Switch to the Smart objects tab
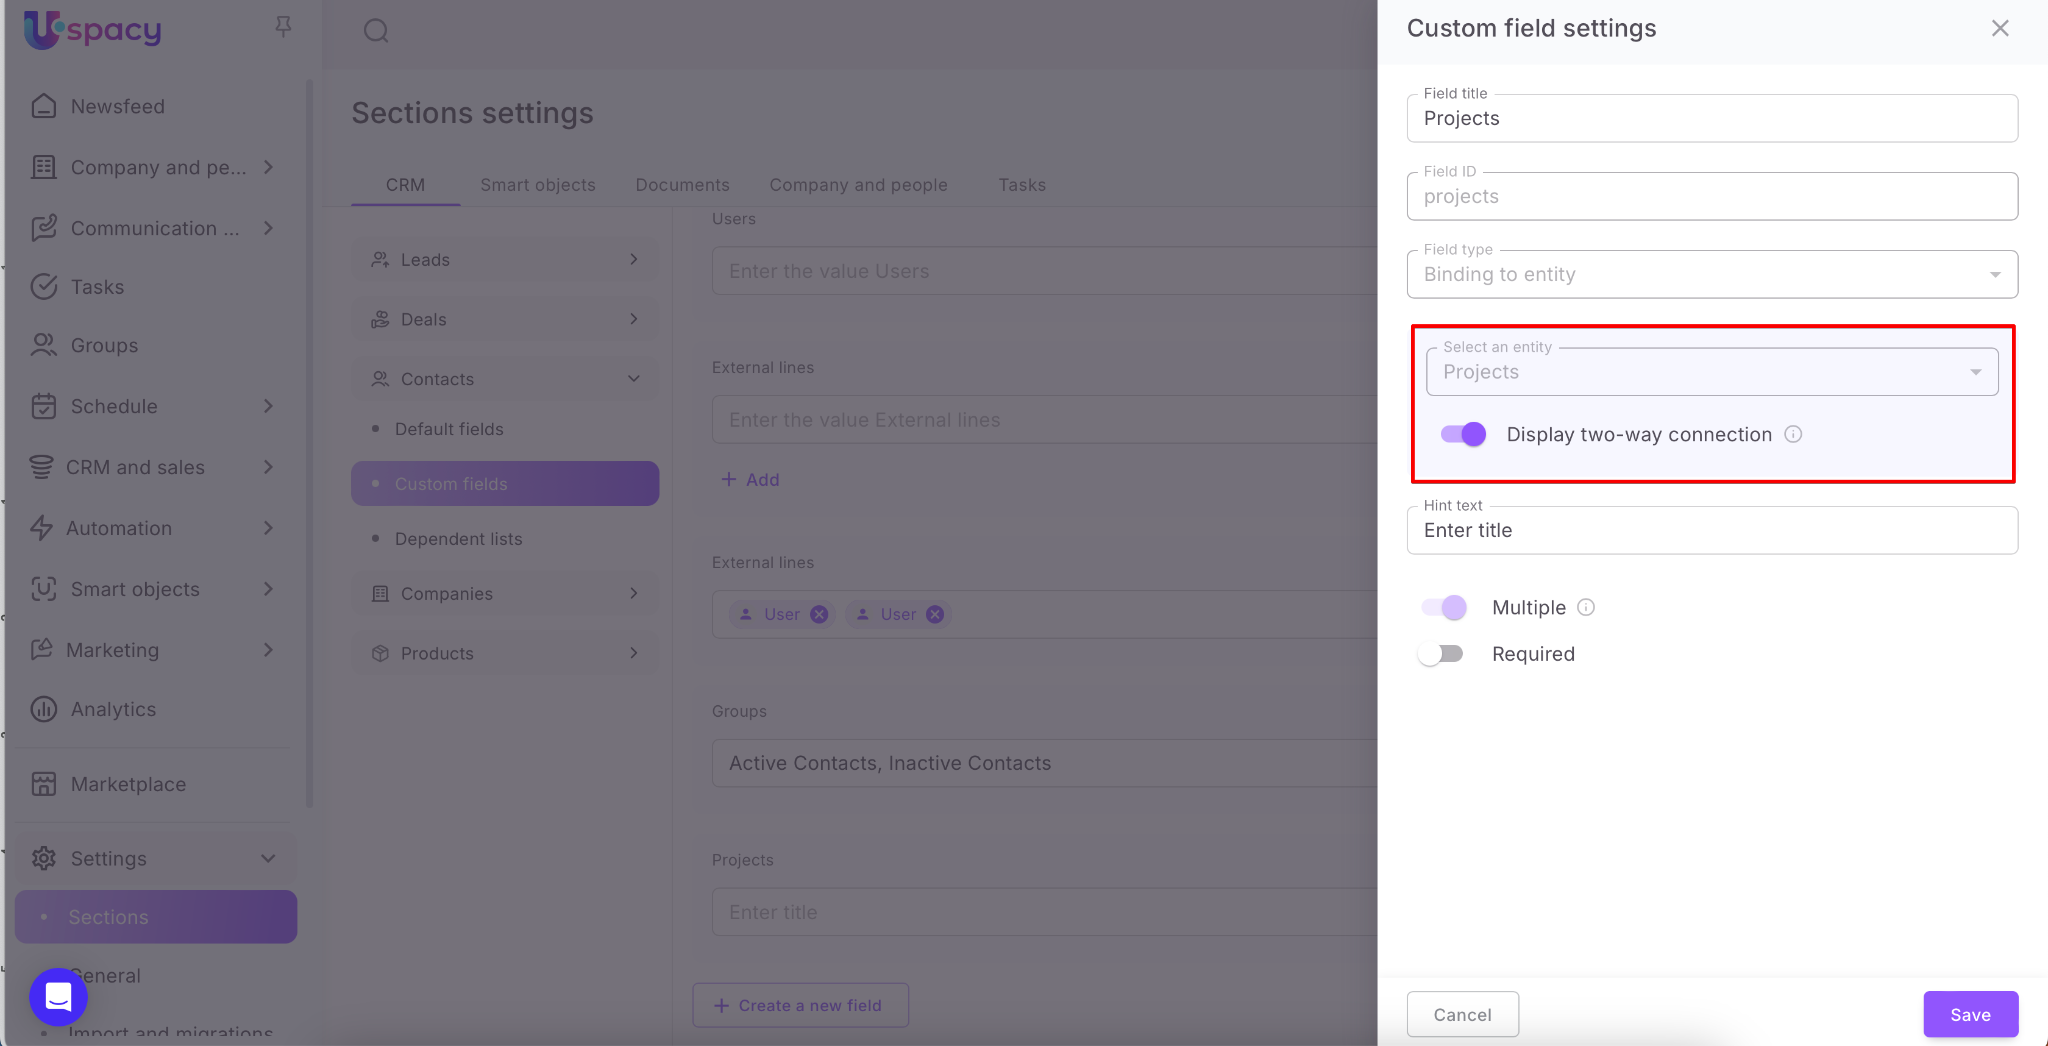The height and width of the screenshot is (1046, 2048). tap(537, 185)
